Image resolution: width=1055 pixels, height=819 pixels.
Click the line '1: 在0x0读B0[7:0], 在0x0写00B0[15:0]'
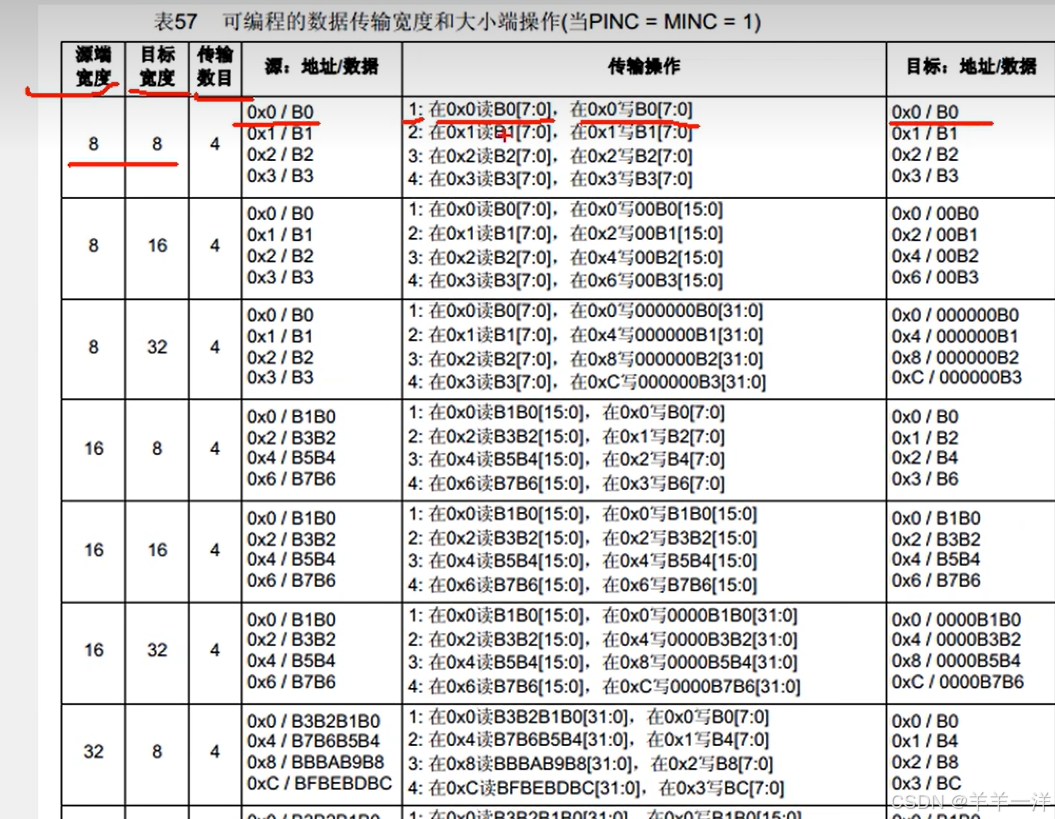pyautogui.click(x=565, y=210)
